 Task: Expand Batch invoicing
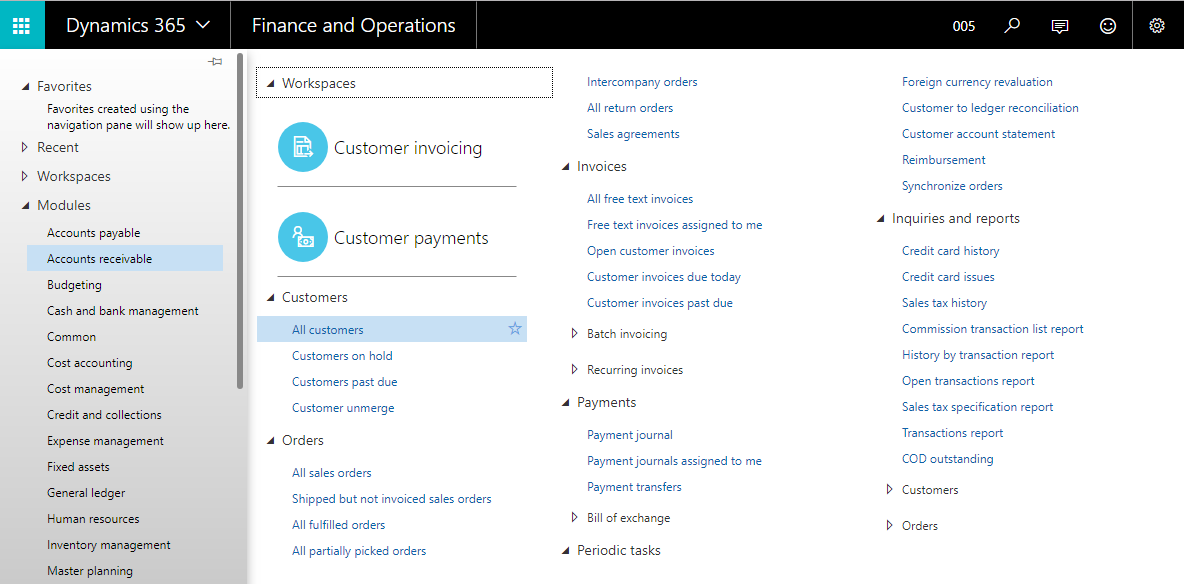pos(575,333)
